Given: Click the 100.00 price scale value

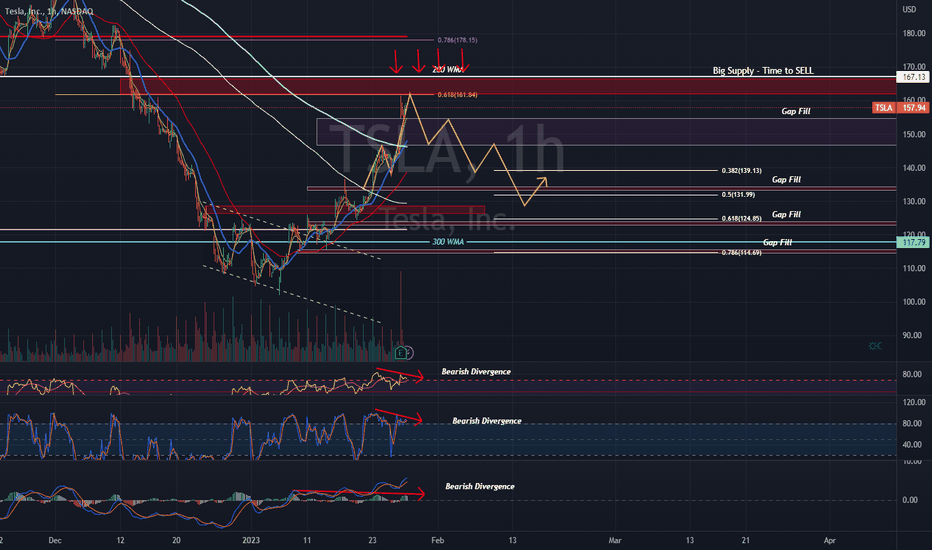Looking at the screenshot, I should pos(914,302).
